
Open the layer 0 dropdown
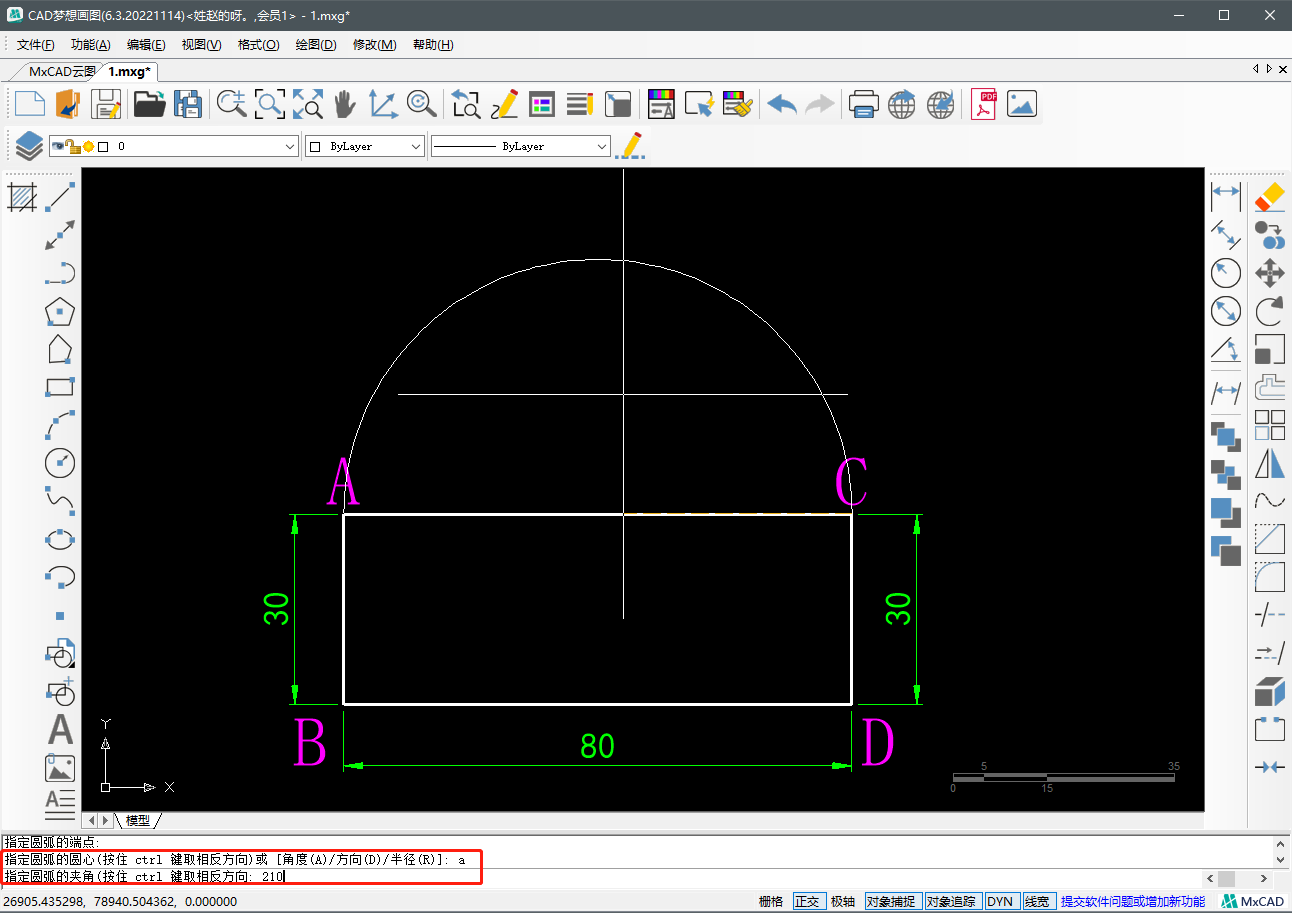coord(290,146)
